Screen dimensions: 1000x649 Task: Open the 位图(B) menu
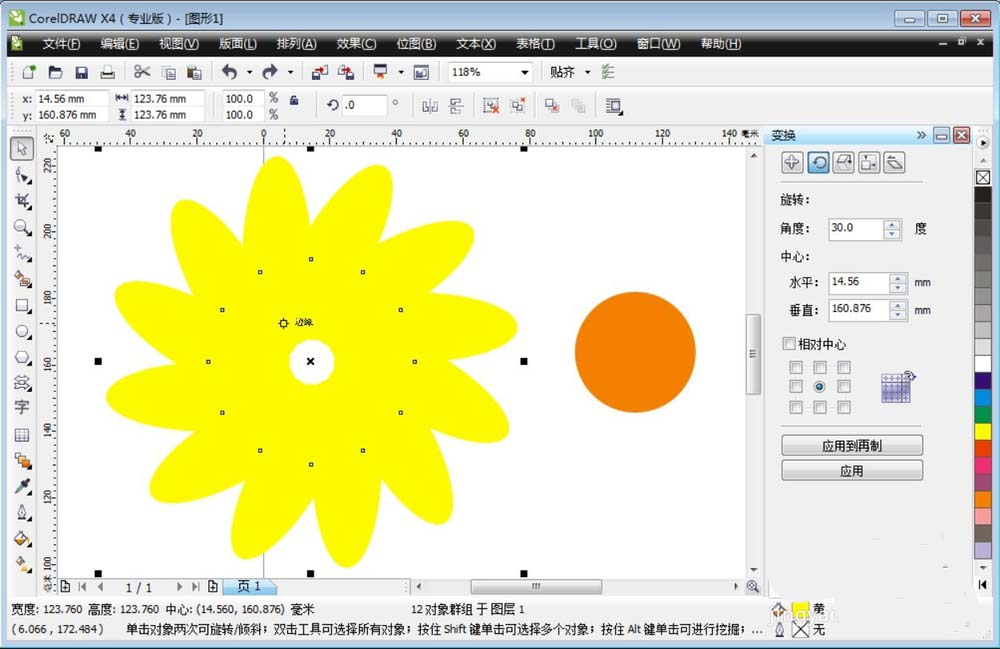tap(416, 44)
